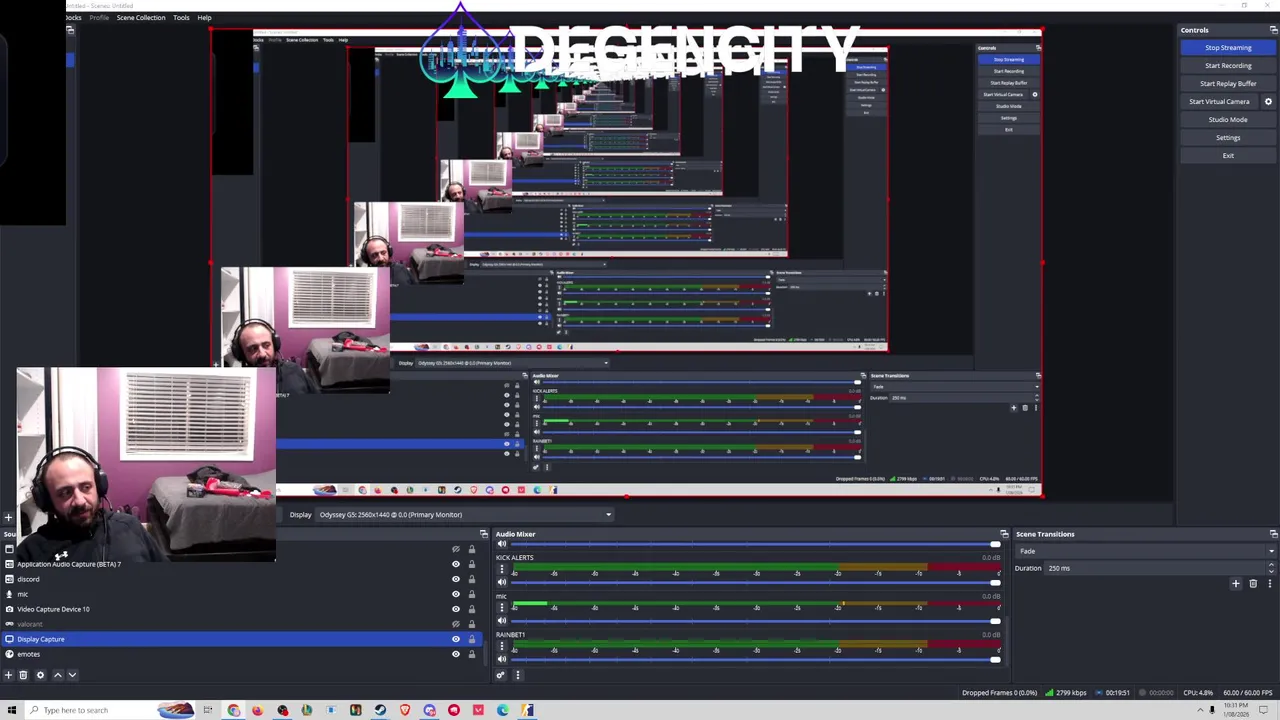Open Brave browser from the taskbar
Screen dimensions: 1280x720
[405, 710]
